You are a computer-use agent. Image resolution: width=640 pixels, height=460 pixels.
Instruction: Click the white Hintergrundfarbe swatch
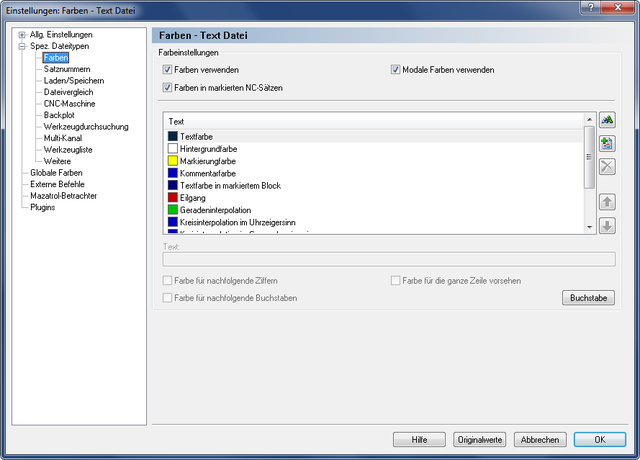(173, 149)
